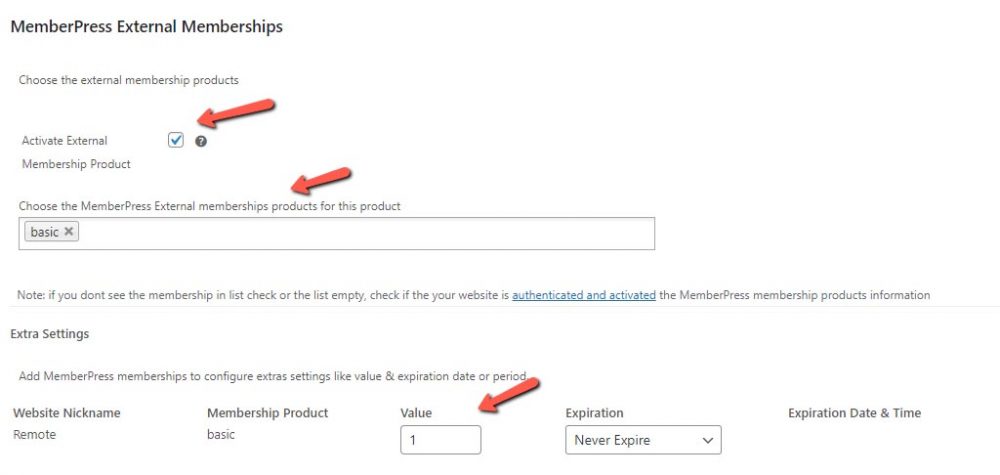This screenshot has height=475, width=1000.
Task: Click the Extra Settings section heading
Action: click(50, 332)
